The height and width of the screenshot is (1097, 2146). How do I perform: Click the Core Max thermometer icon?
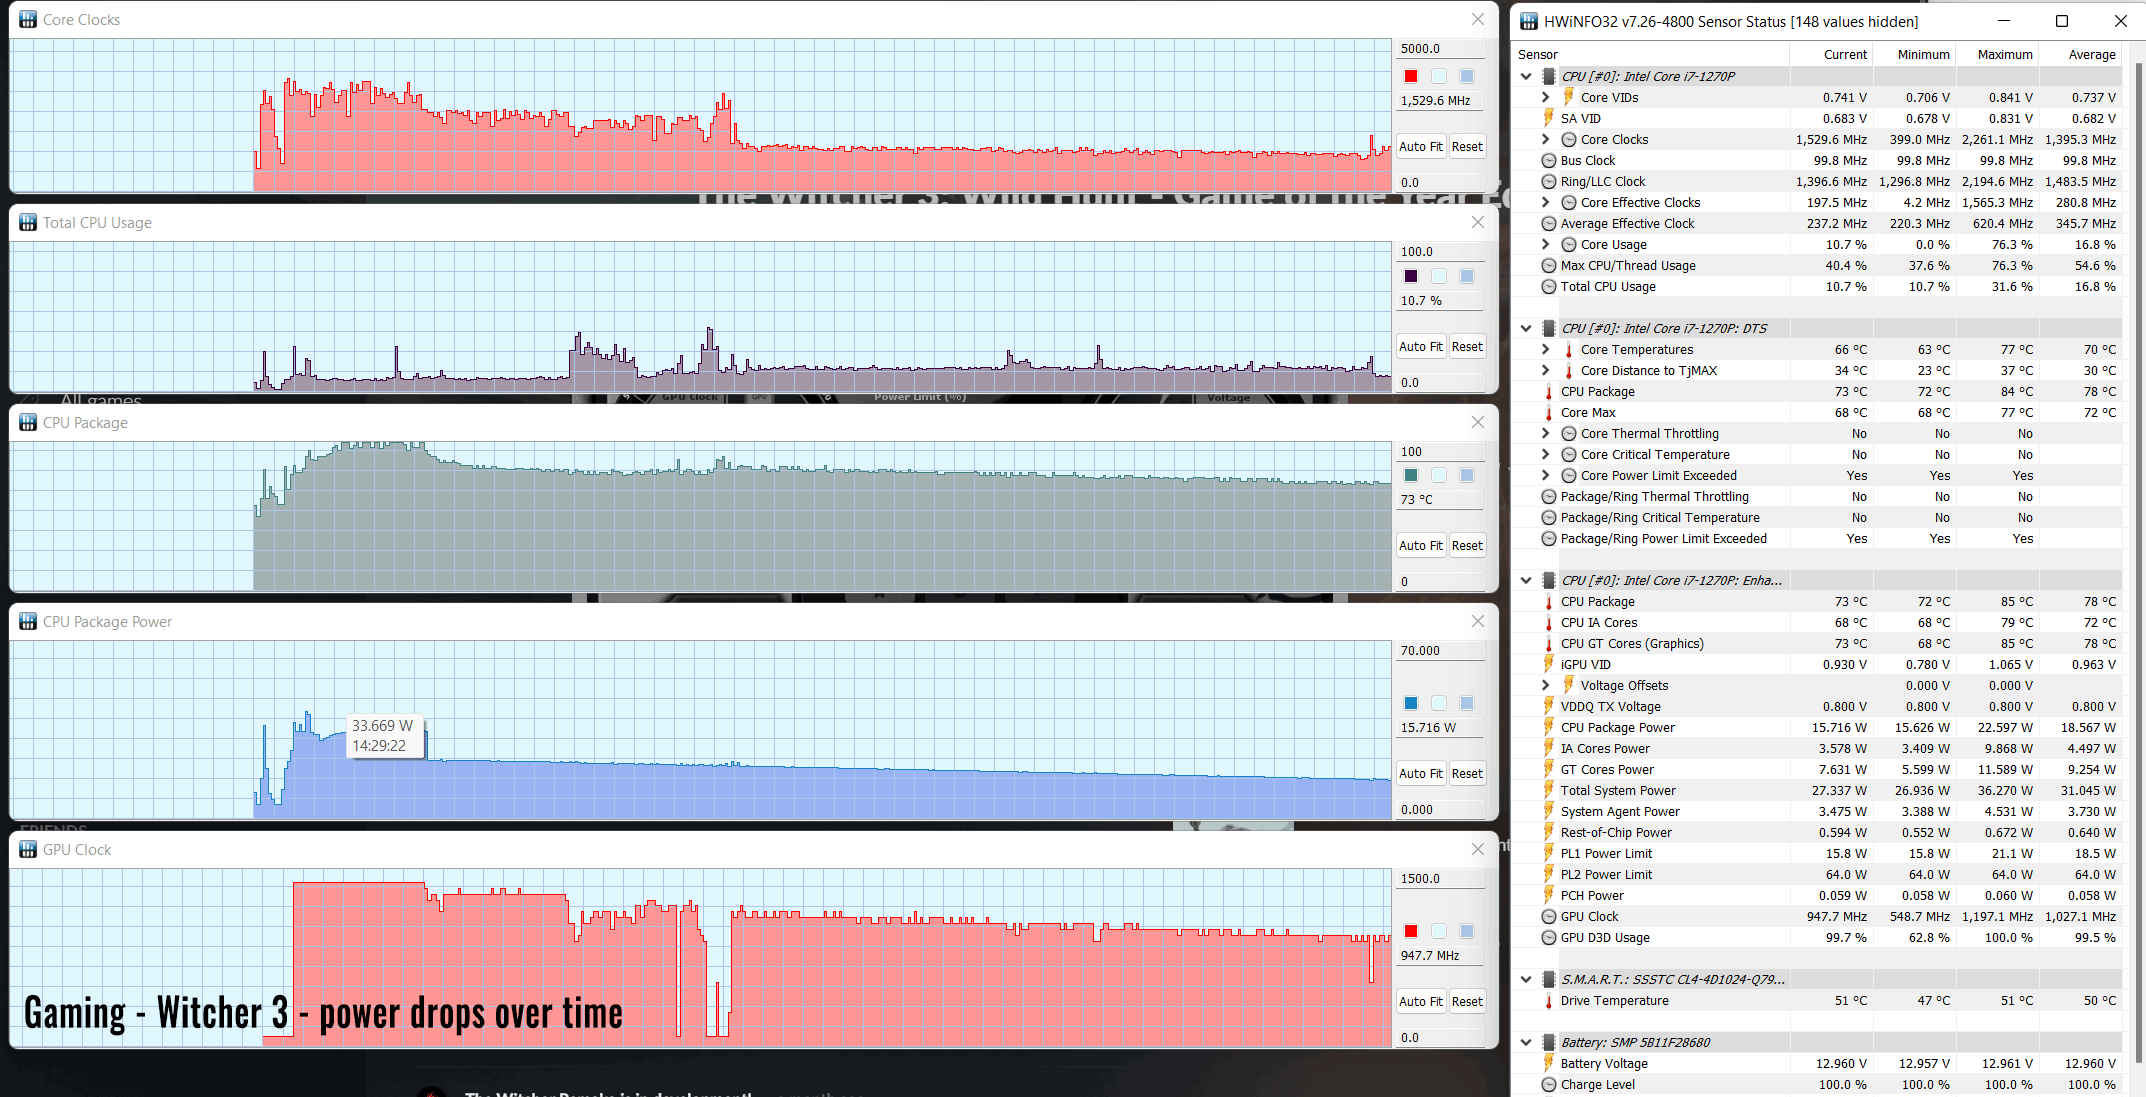click(1549, 412)
